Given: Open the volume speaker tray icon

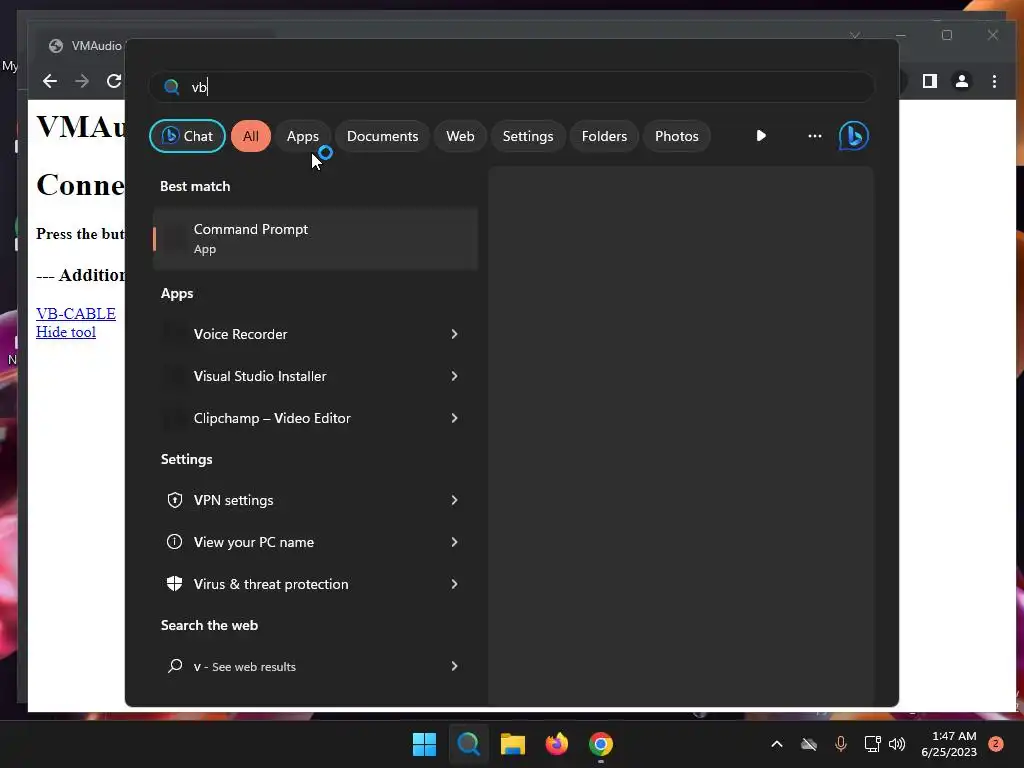Looking at the screenshot, I should point(898,744).
